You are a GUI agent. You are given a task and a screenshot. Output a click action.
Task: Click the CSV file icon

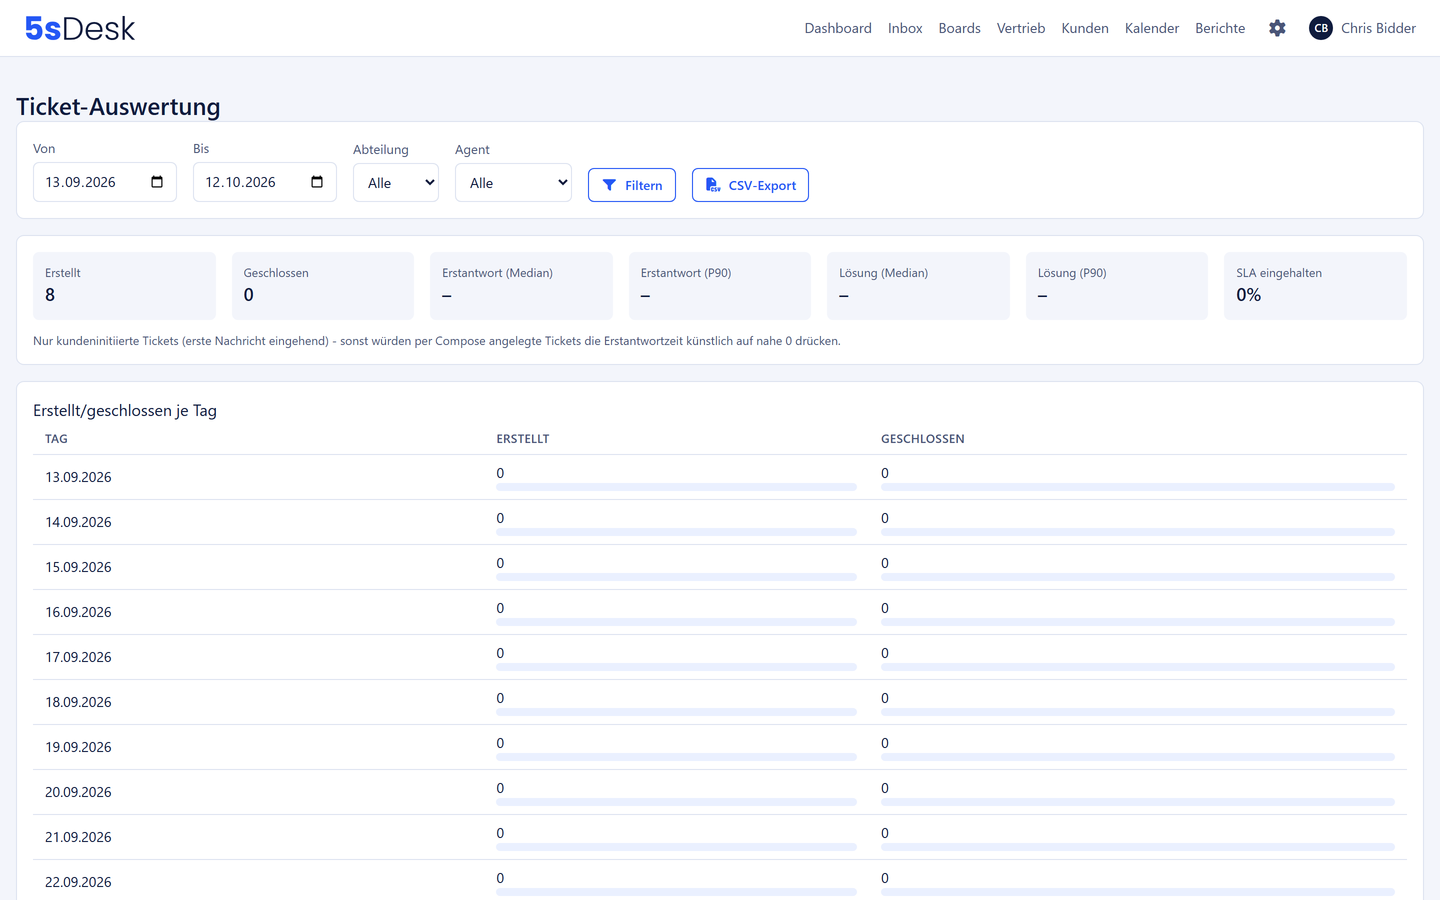(713, 185)
